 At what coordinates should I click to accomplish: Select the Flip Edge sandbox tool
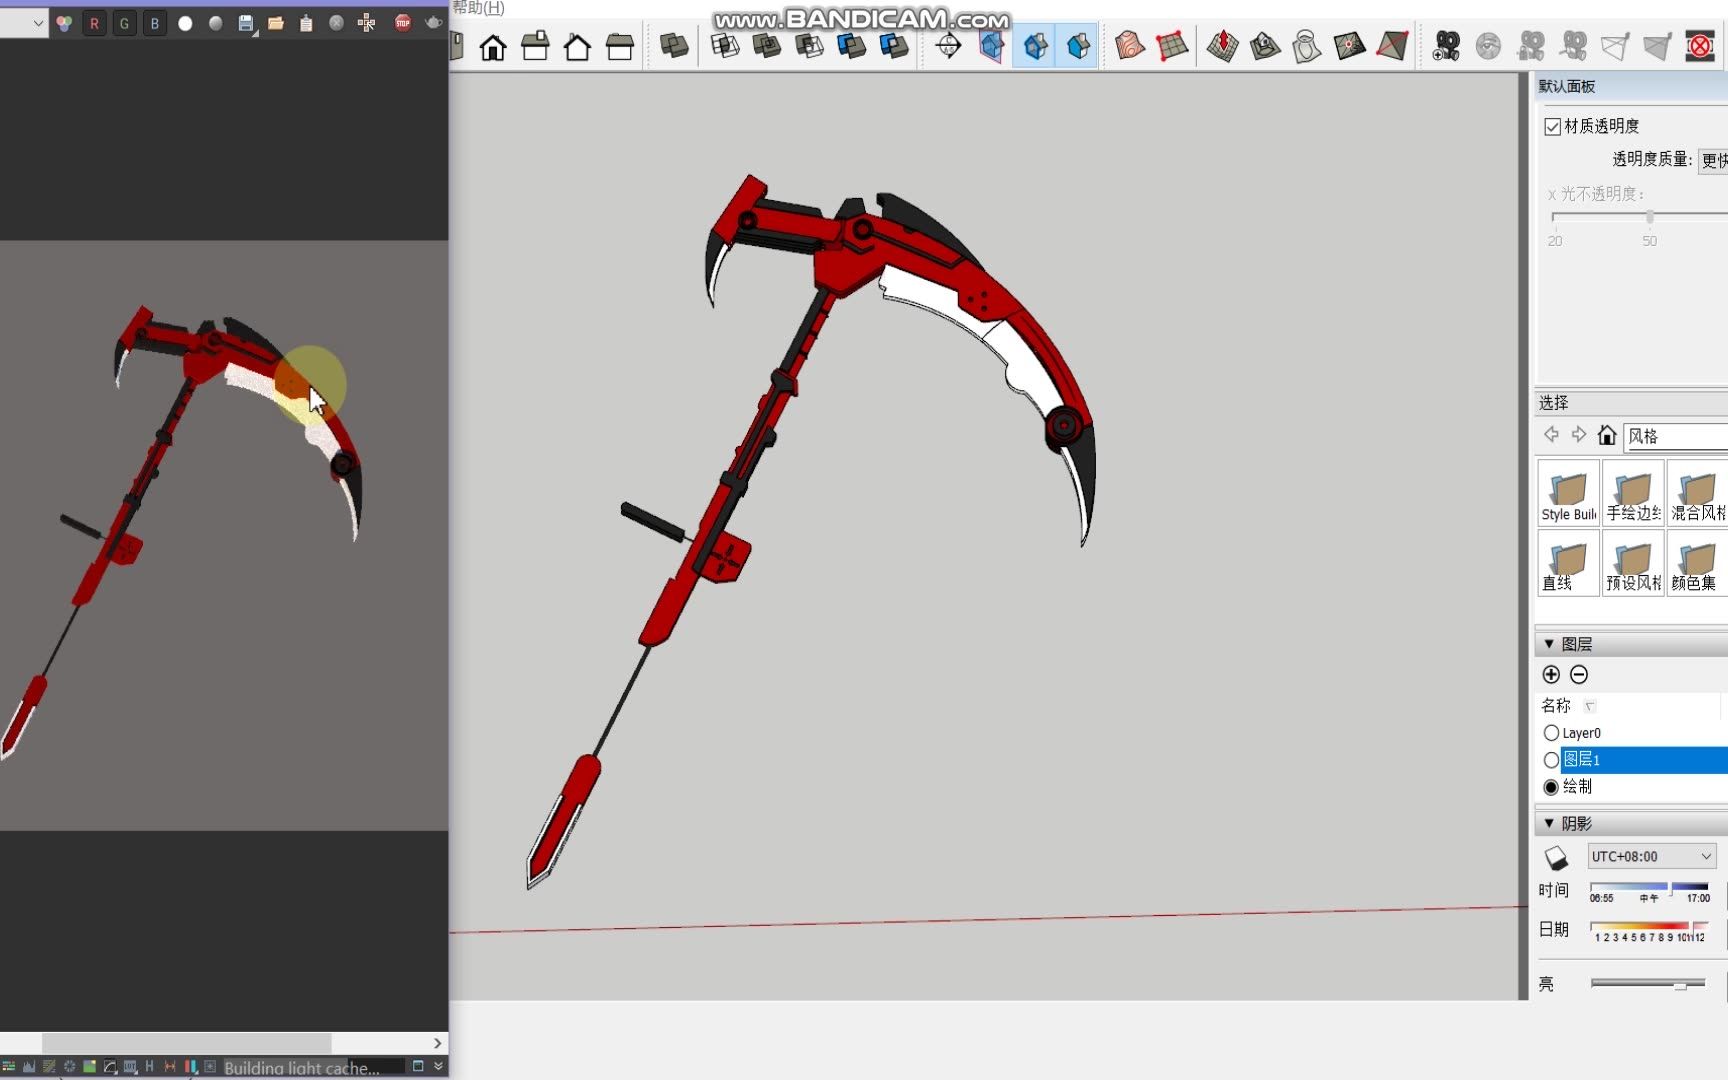coord(1392,47)
